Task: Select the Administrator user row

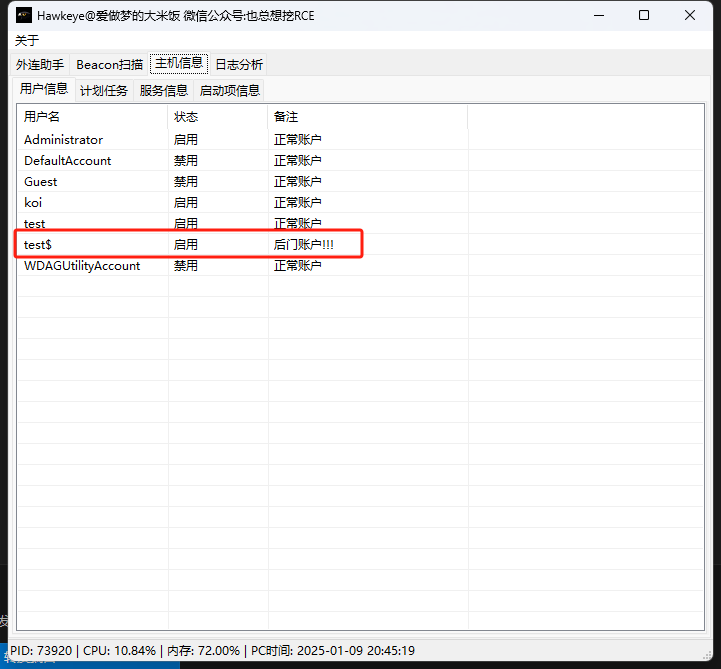Action: (x=360, y=139)
